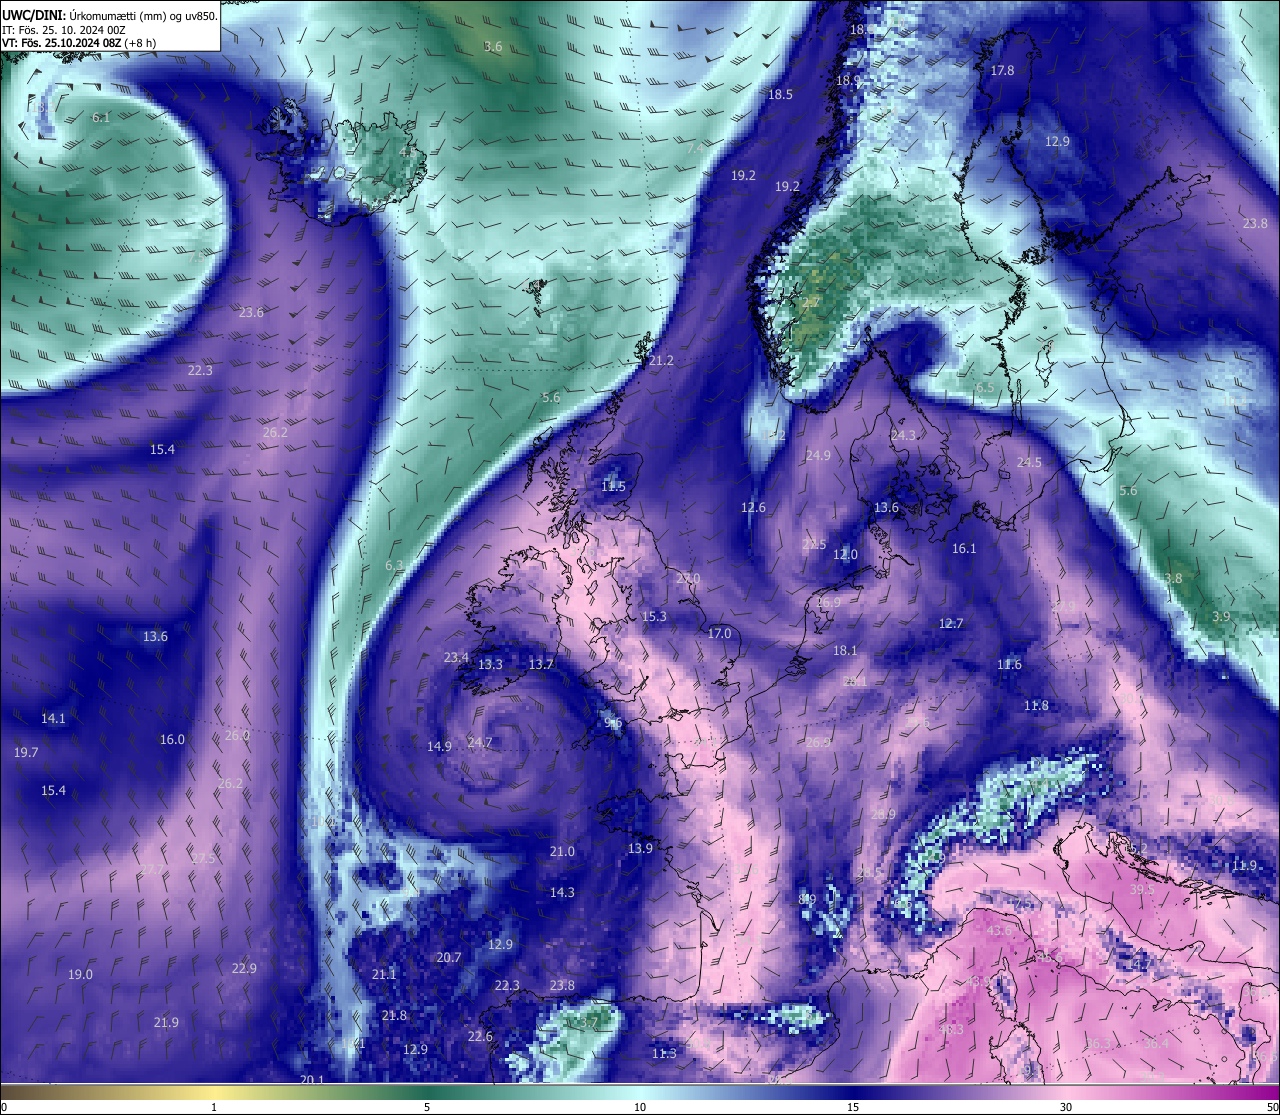Viewport: 1280px width, 1115px height.
Task: Click the 11.8 value label
Action: pyautogui.click(x=1036, y=706)
